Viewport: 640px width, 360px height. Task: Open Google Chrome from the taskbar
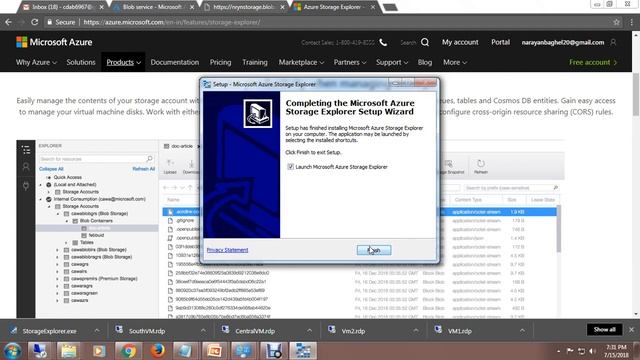(128, 351)
